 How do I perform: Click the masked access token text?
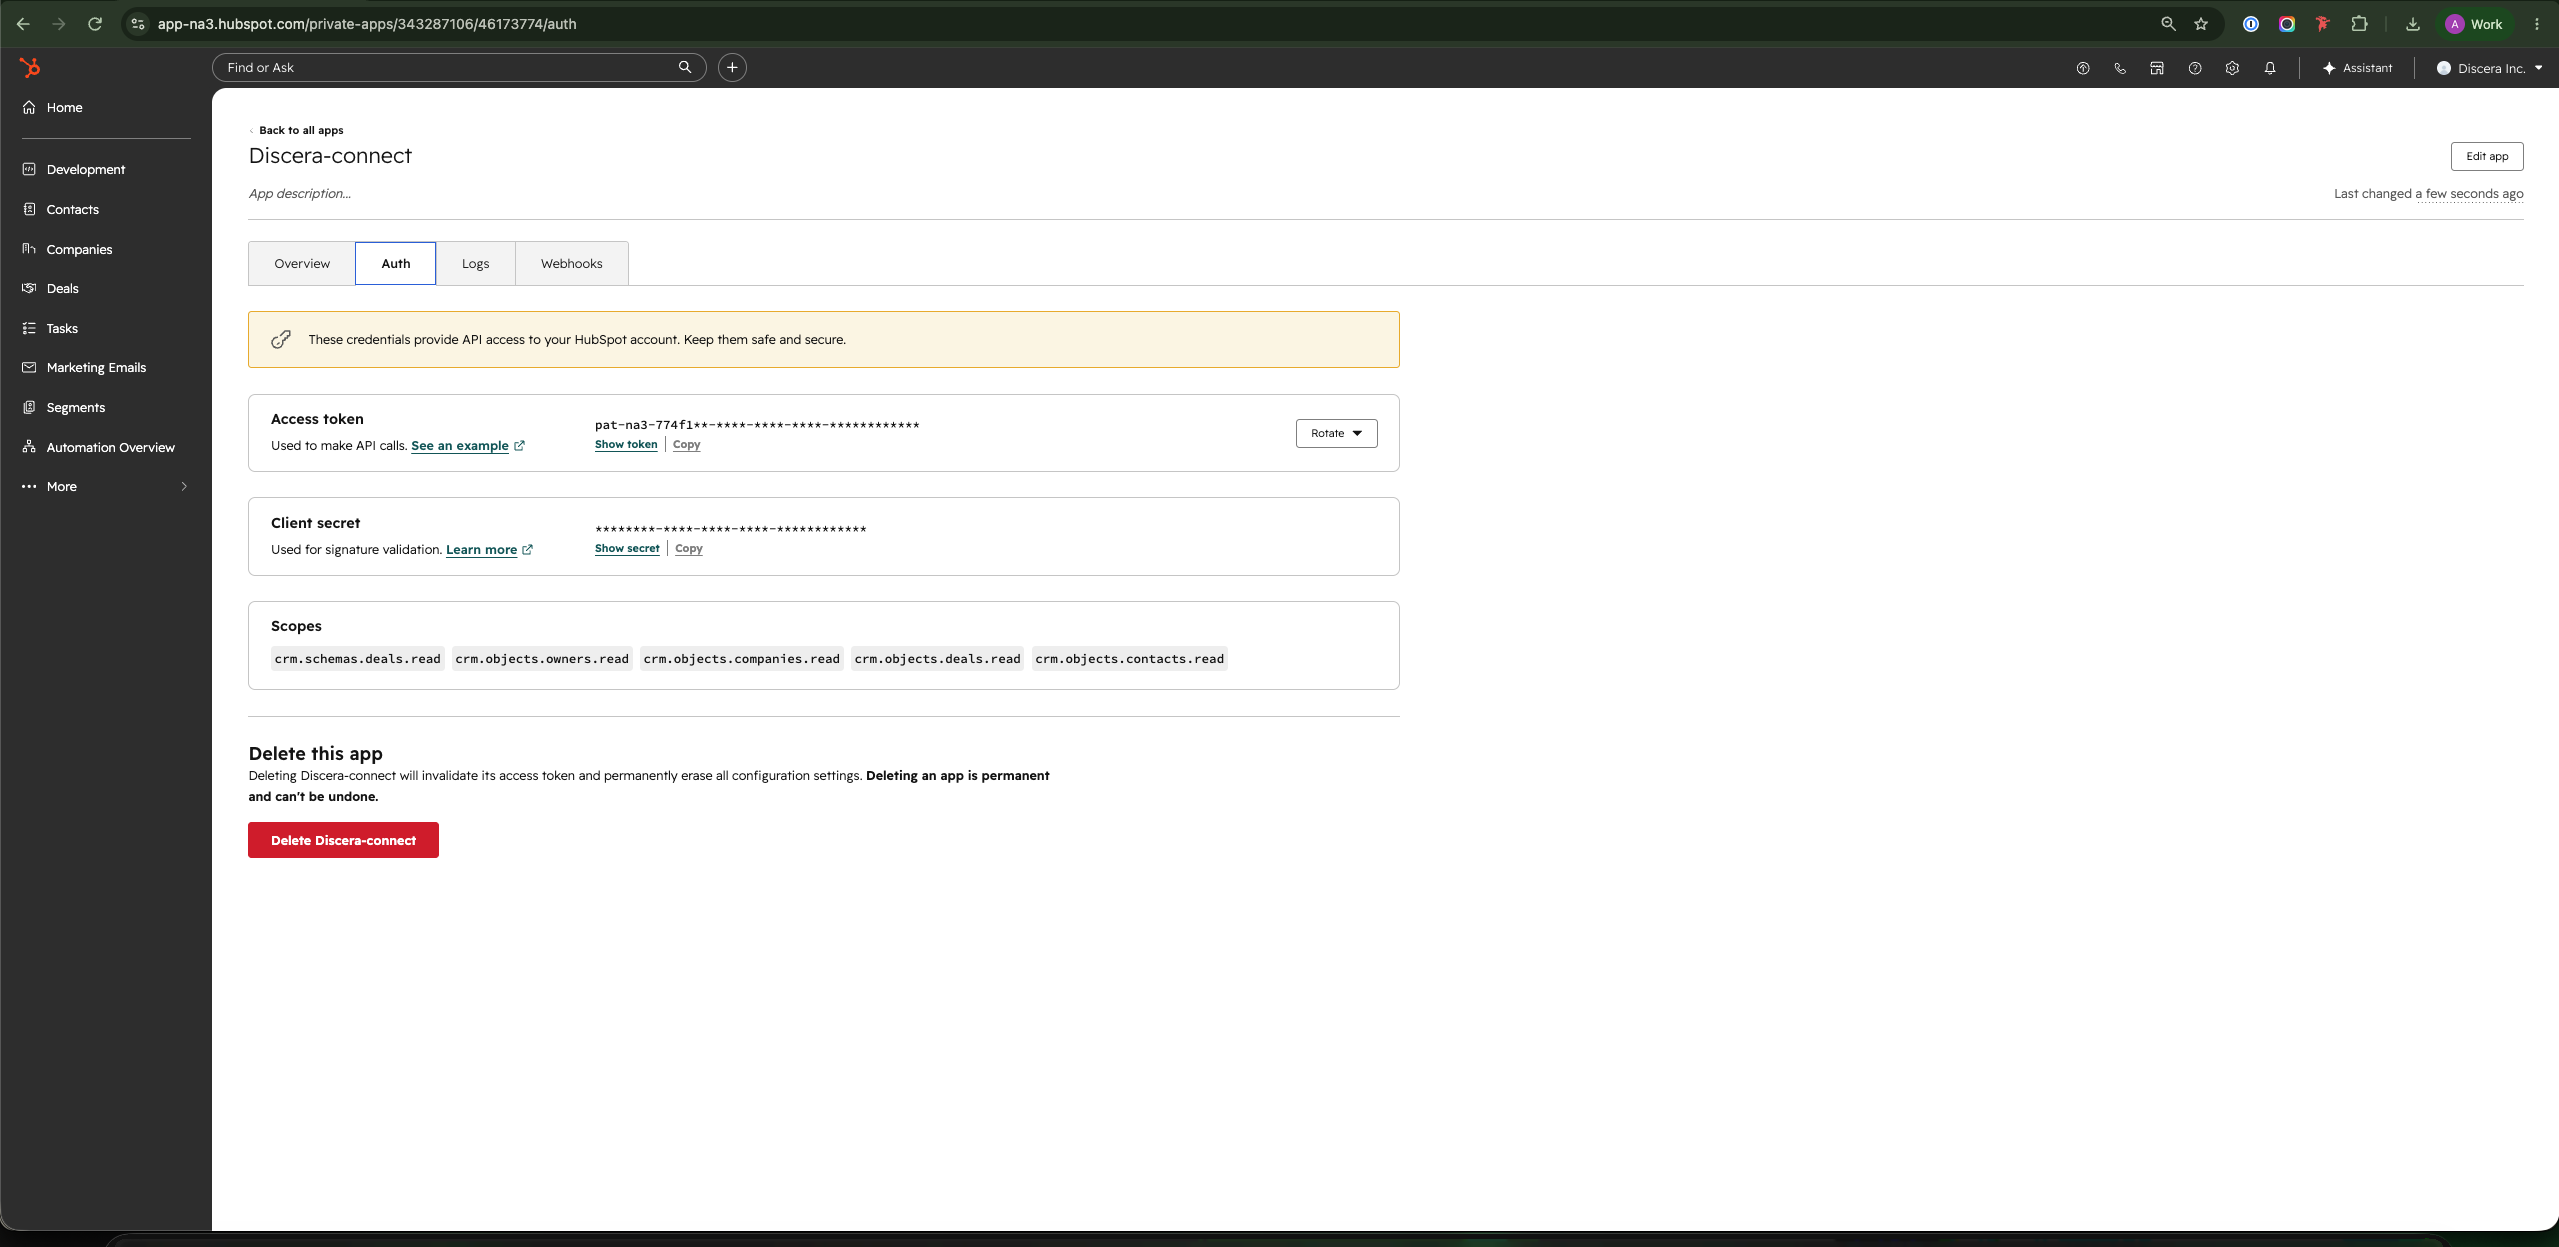pyautogui.click(x=757, y=425)
